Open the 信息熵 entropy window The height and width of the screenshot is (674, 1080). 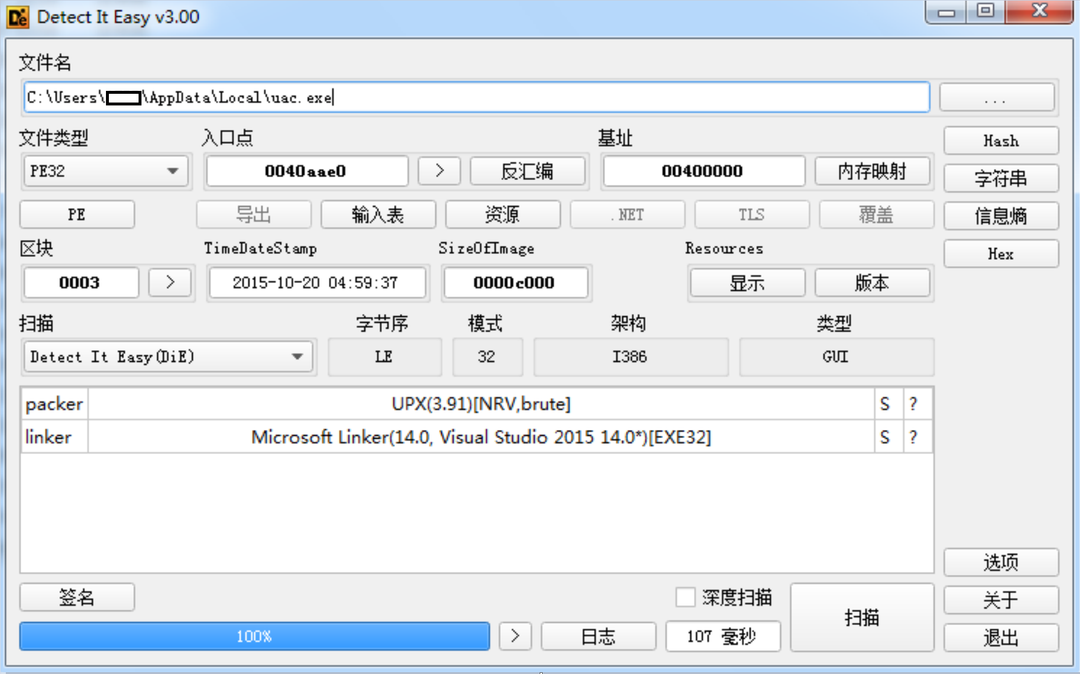click(1001, 216)
